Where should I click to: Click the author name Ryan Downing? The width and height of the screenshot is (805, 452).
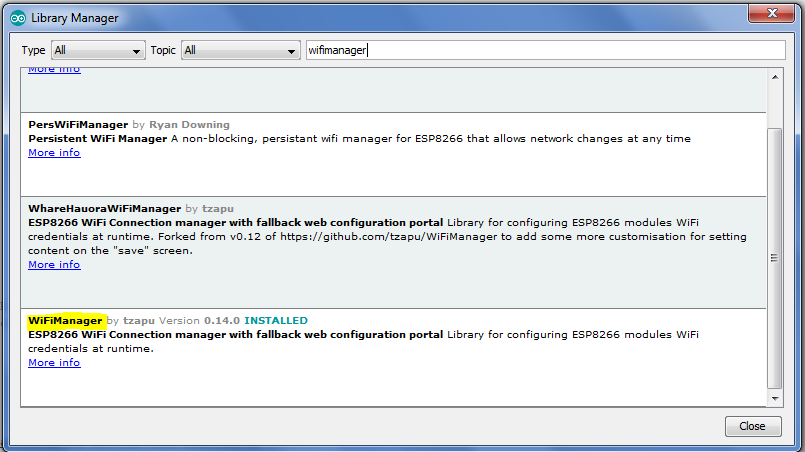(189, 125)
